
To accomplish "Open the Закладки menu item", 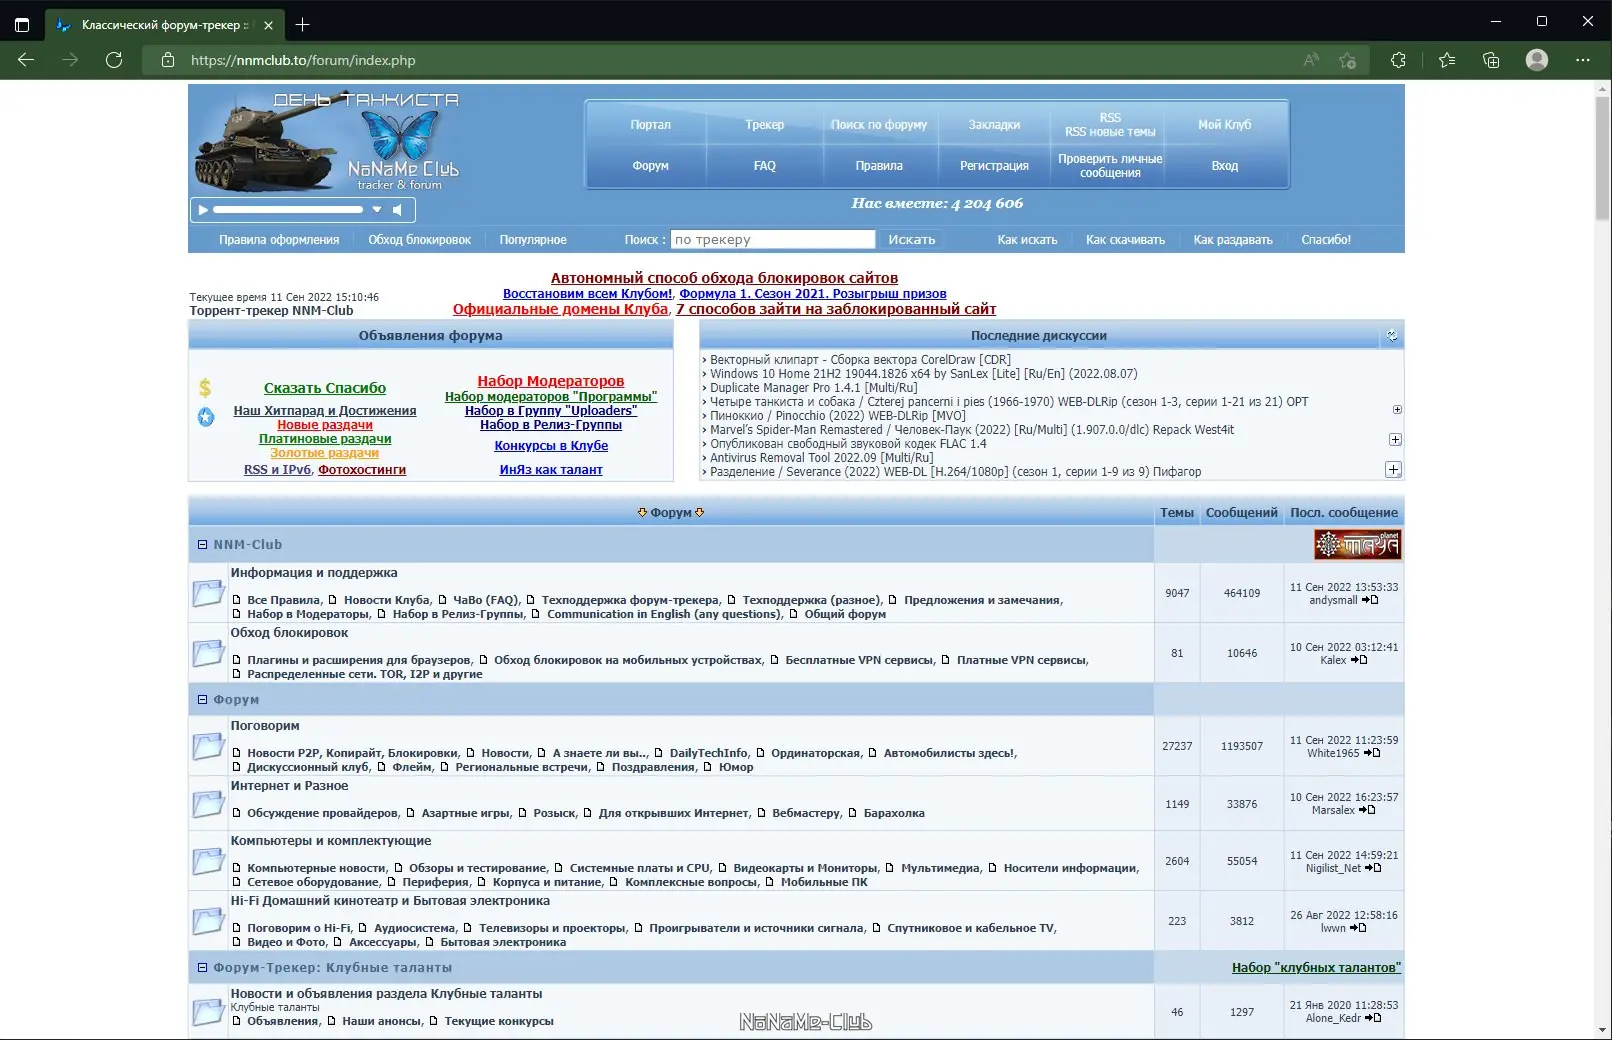I will pyautogui.click(x=994, y=125).
